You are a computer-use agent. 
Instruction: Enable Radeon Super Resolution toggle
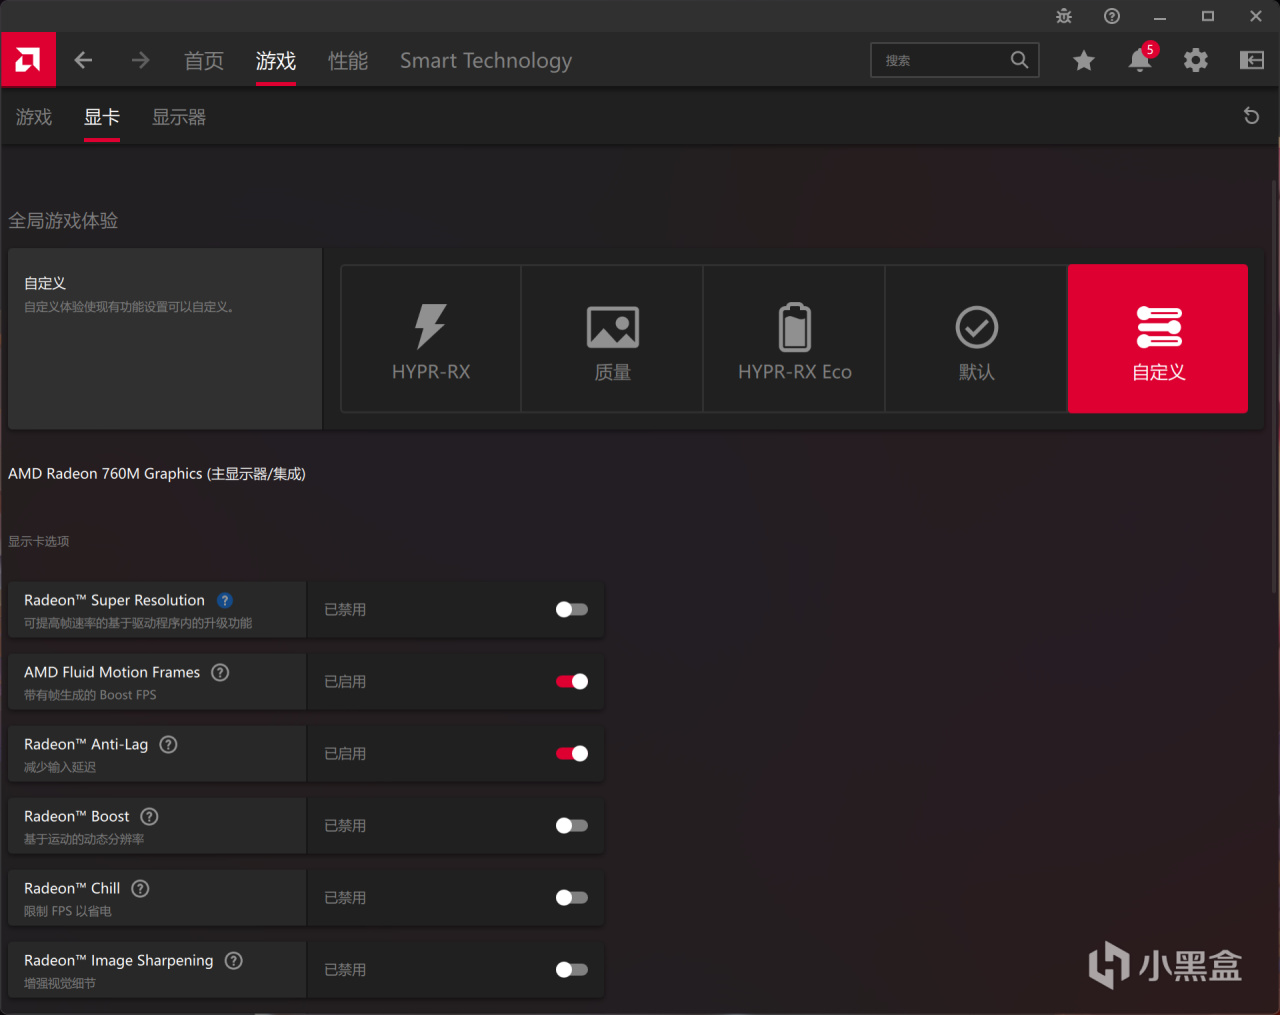click(572, 610)
